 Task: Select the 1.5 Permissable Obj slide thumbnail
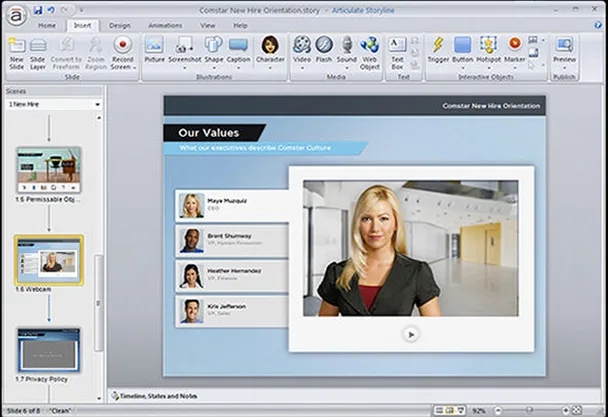pyautogui.click(x=49, y=170)
